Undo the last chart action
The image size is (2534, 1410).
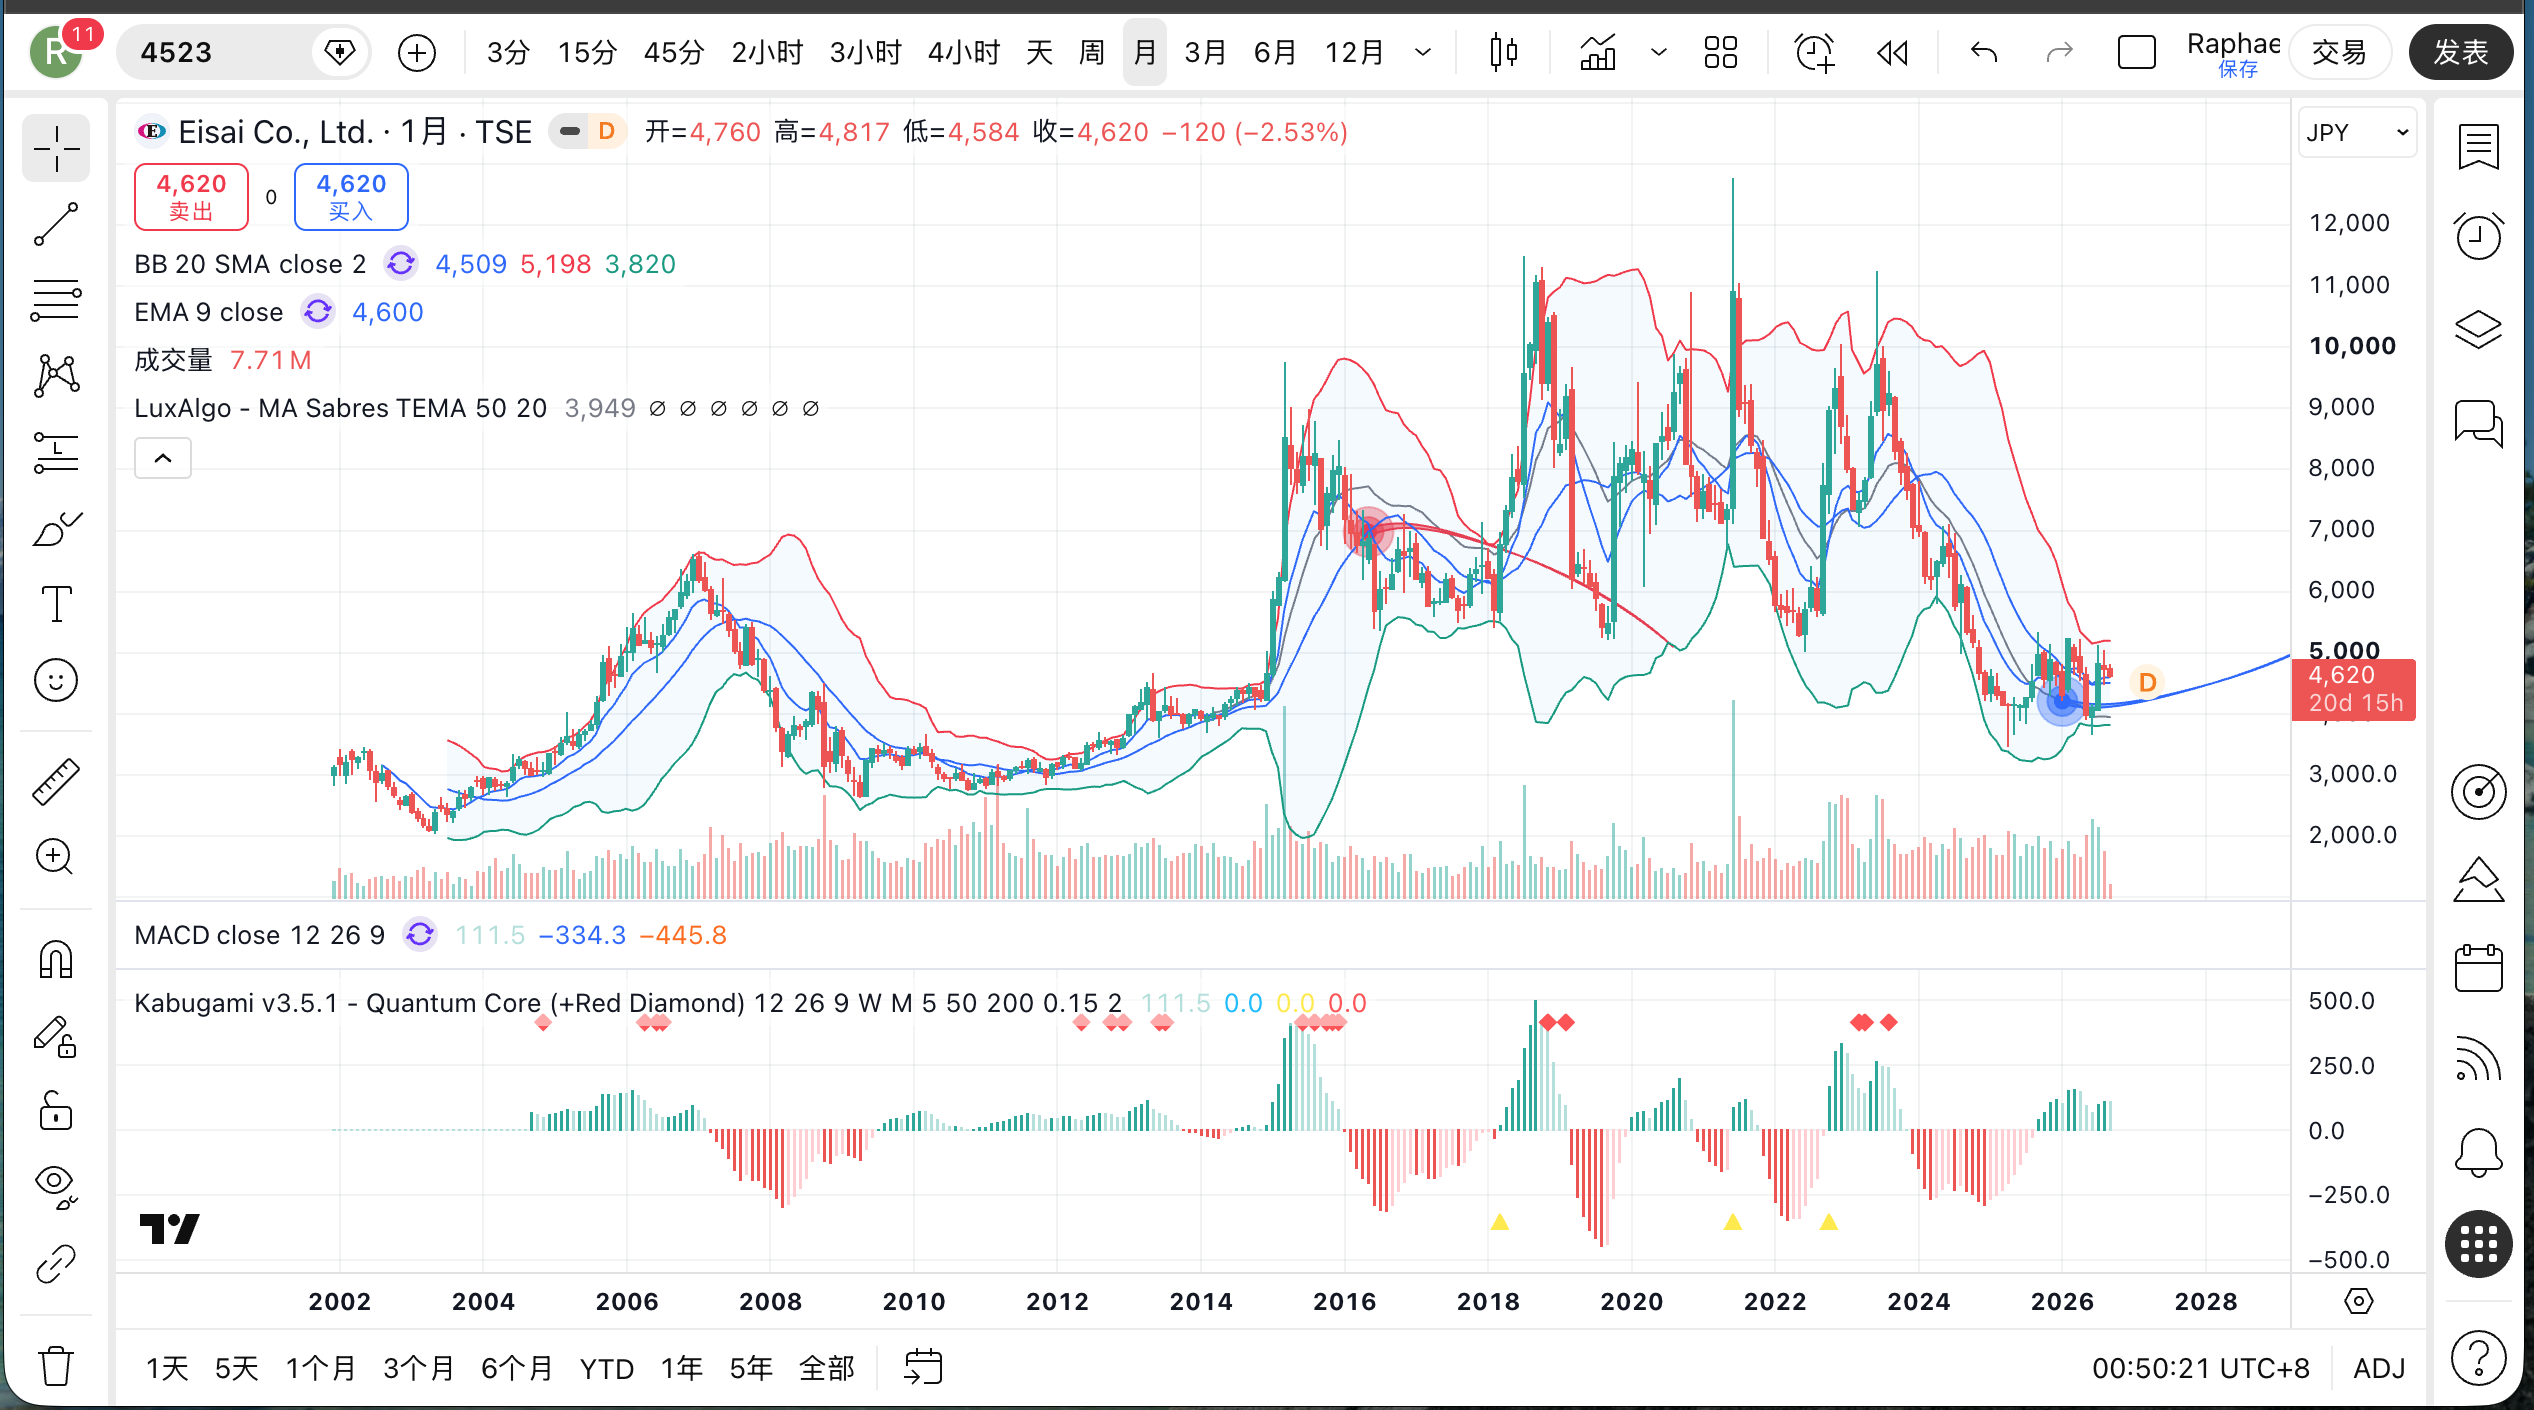coord(1984,52)
